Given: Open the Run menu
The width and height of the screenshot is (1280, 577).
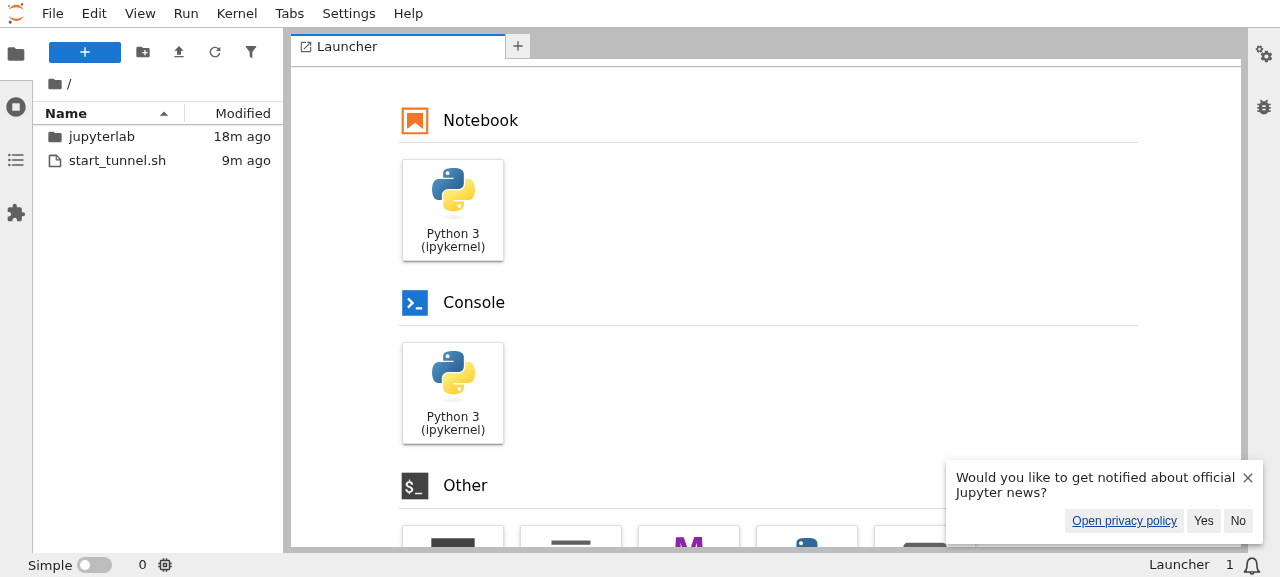Looking at the screenshot, I should [186, 14].
